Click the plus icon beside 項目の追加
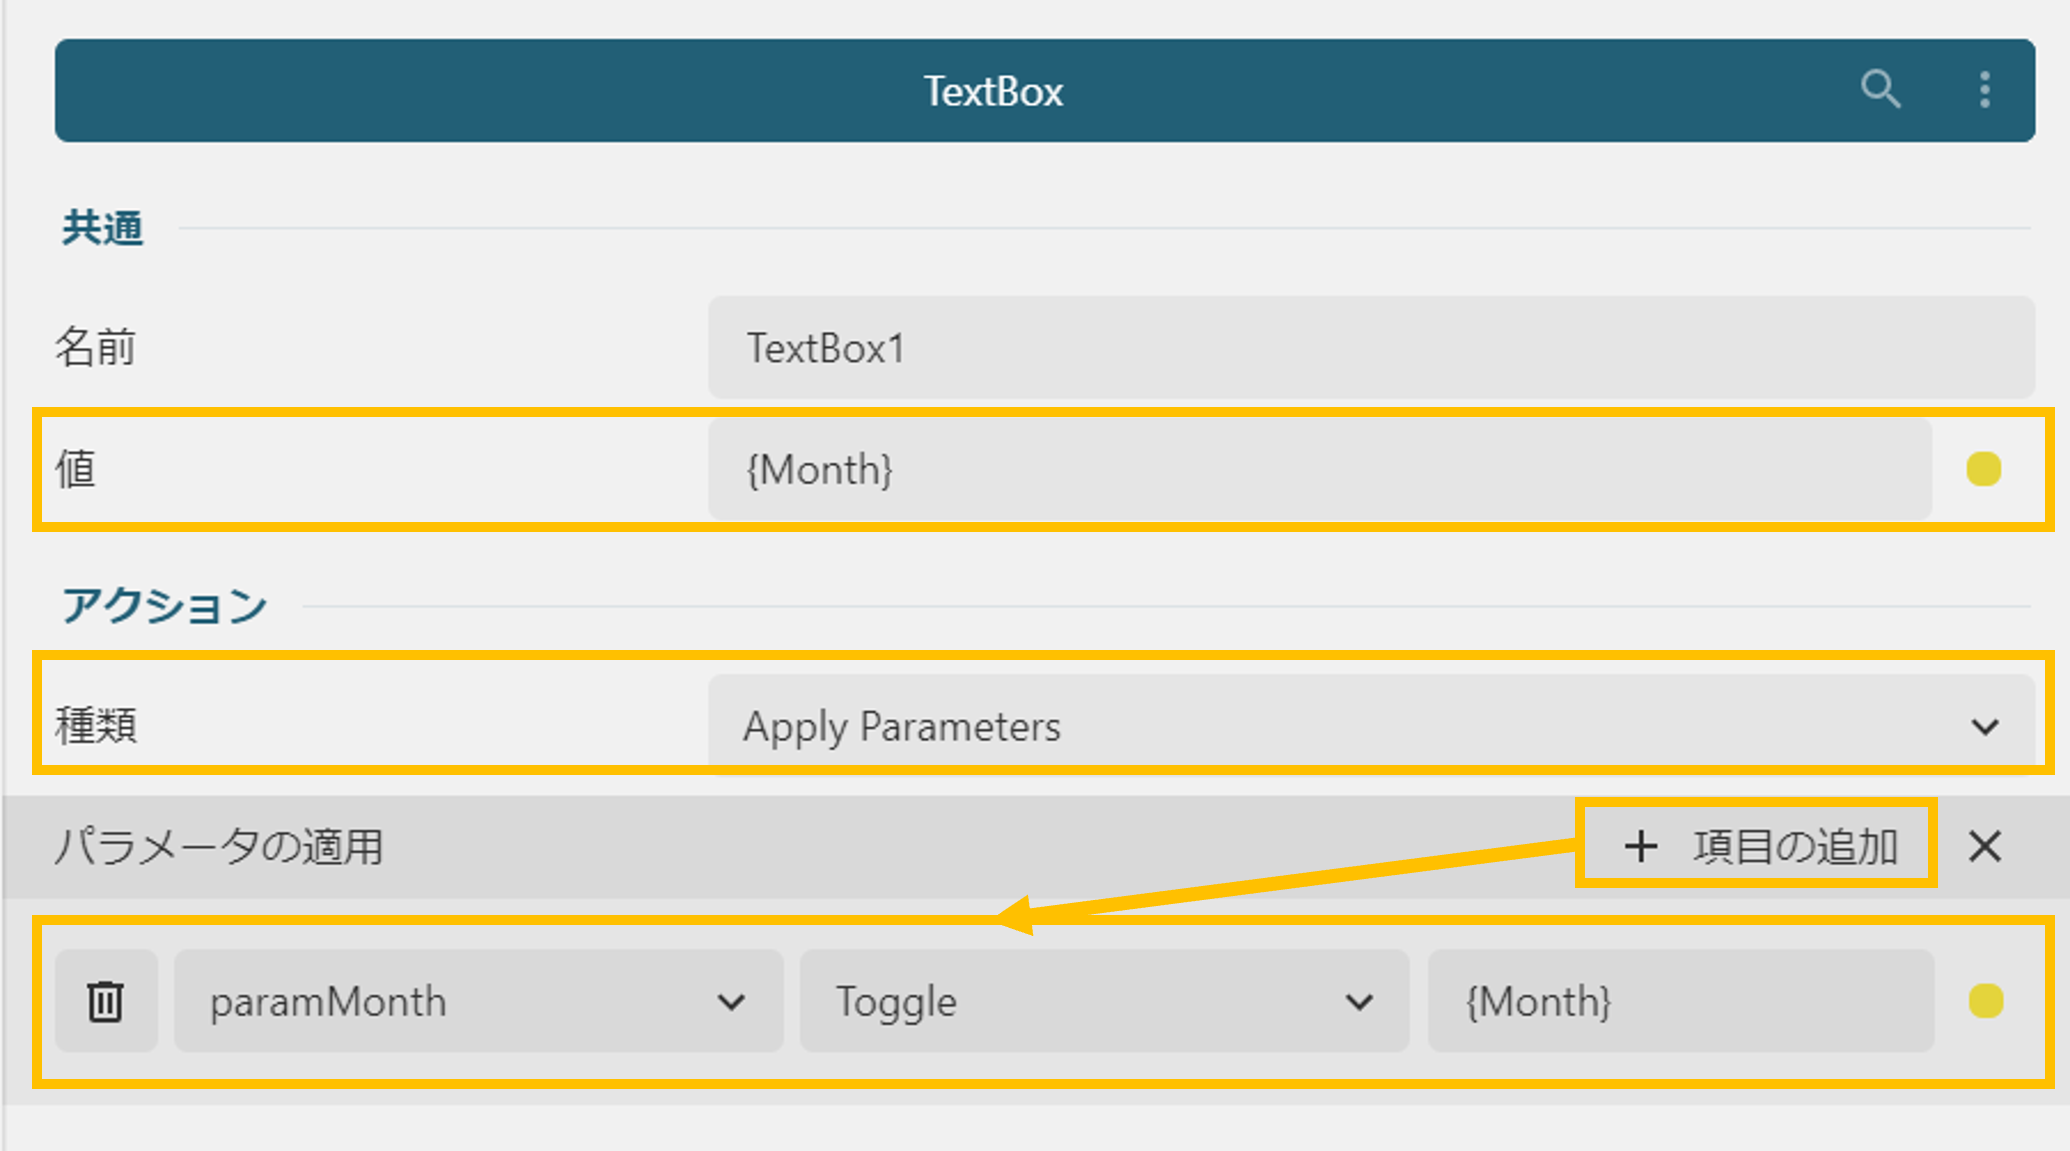 click(1641, 846)
